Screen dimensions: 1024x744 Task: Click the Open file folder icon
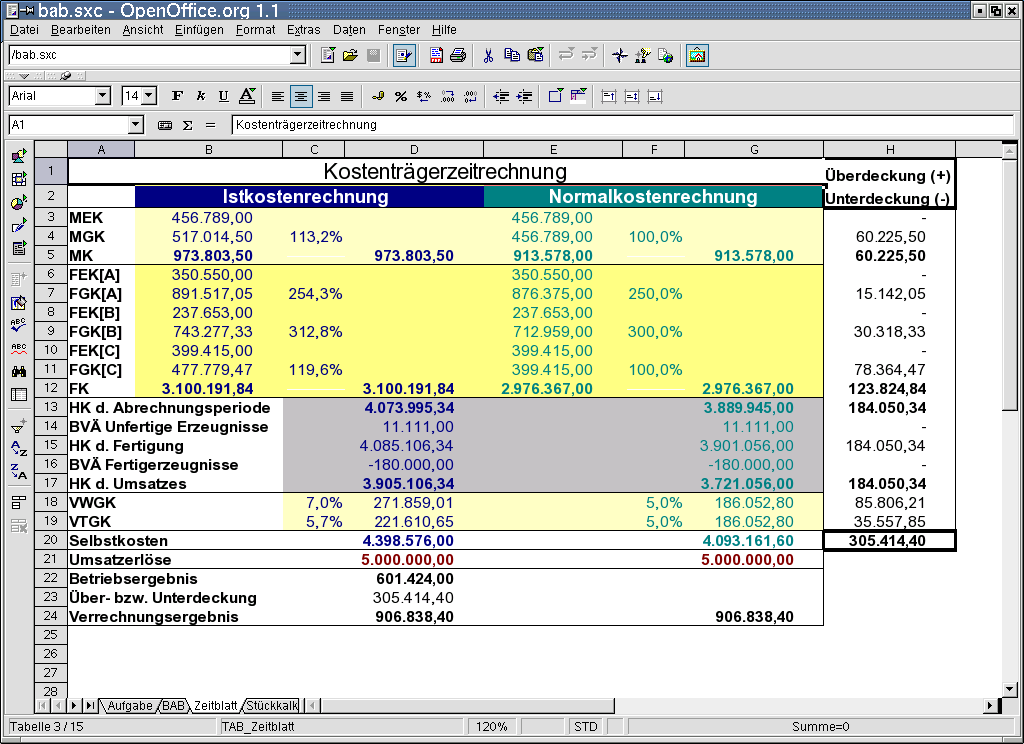click(350, 55)
